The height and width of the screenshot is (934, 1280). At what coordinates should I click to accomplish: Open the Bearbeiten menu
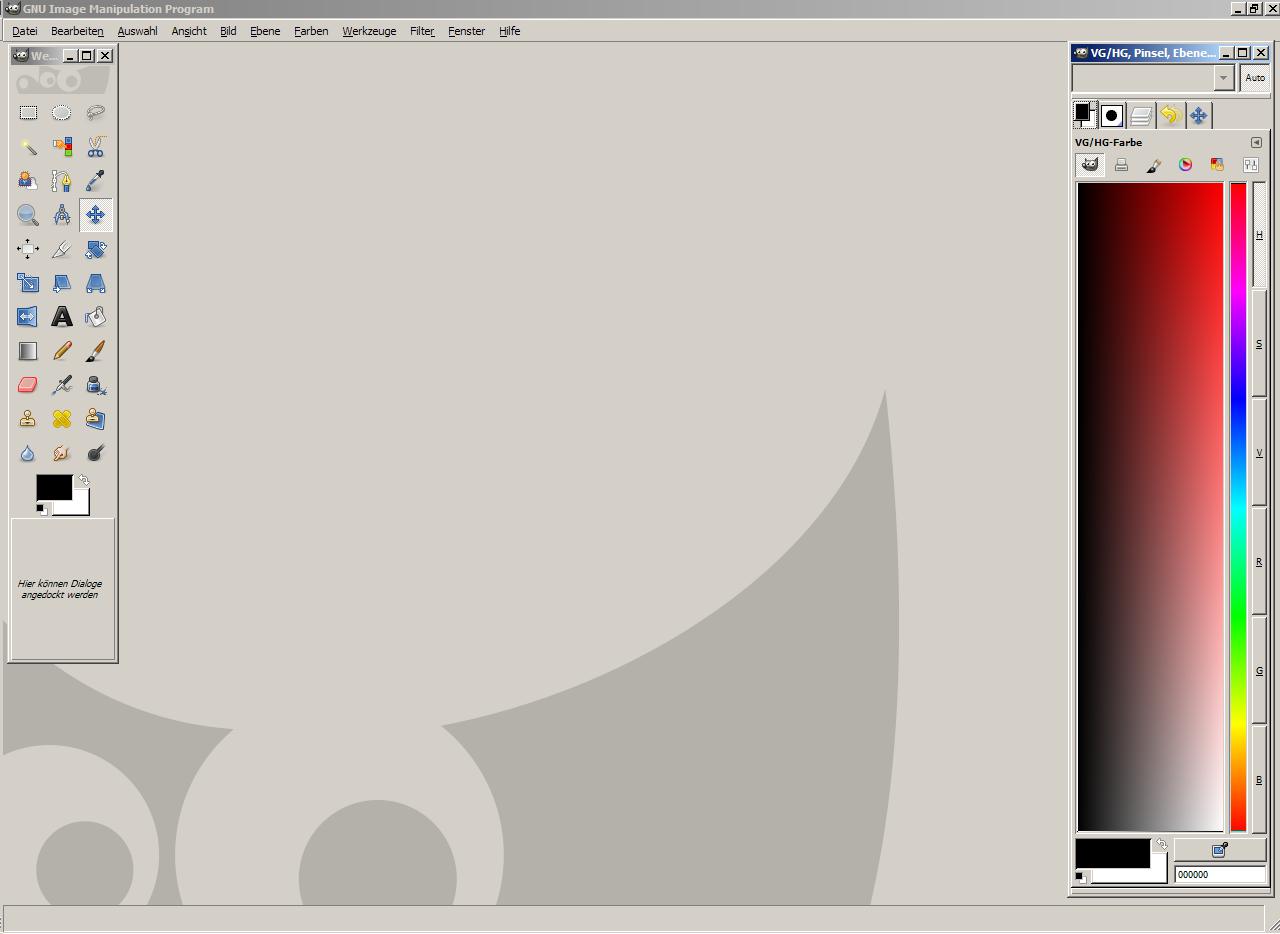[x=77, y=31]
